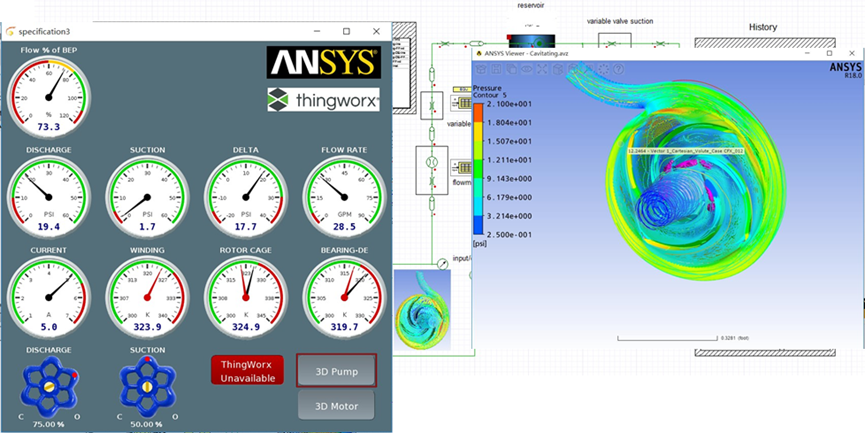Click the red ThingWorx Unavailable button
Viewport: 865px width, 433px height.
(248, 370)
